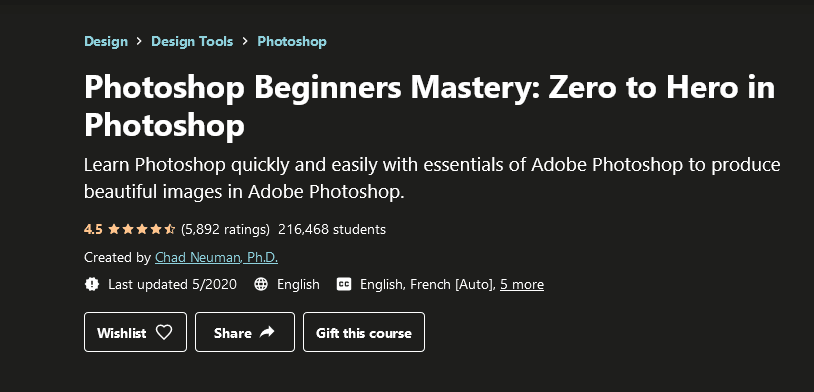Click the course title heading

[429, 106]
